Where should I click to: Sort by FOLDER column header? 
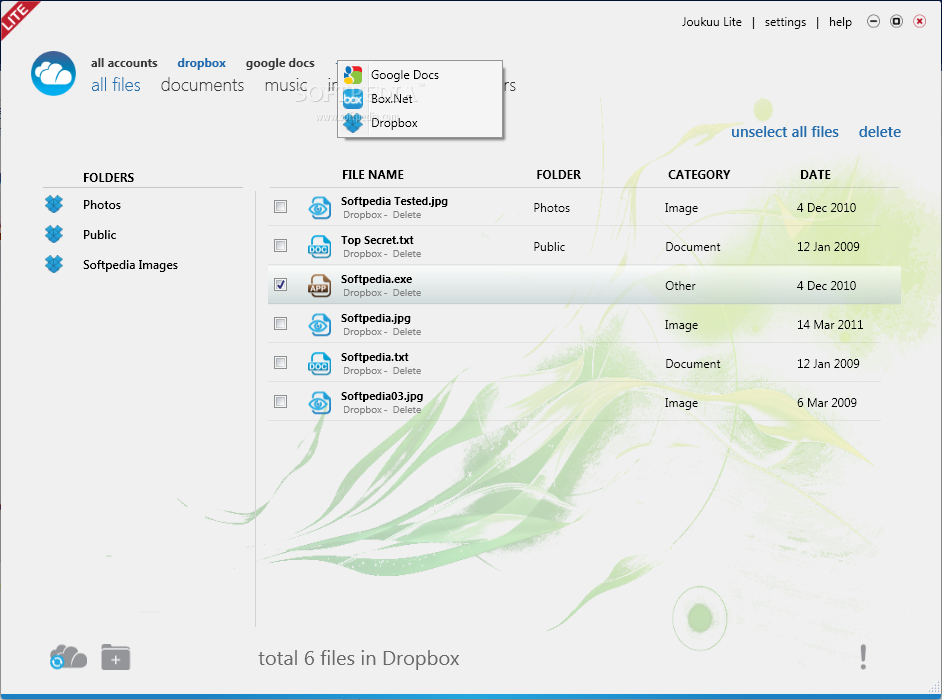558,174
